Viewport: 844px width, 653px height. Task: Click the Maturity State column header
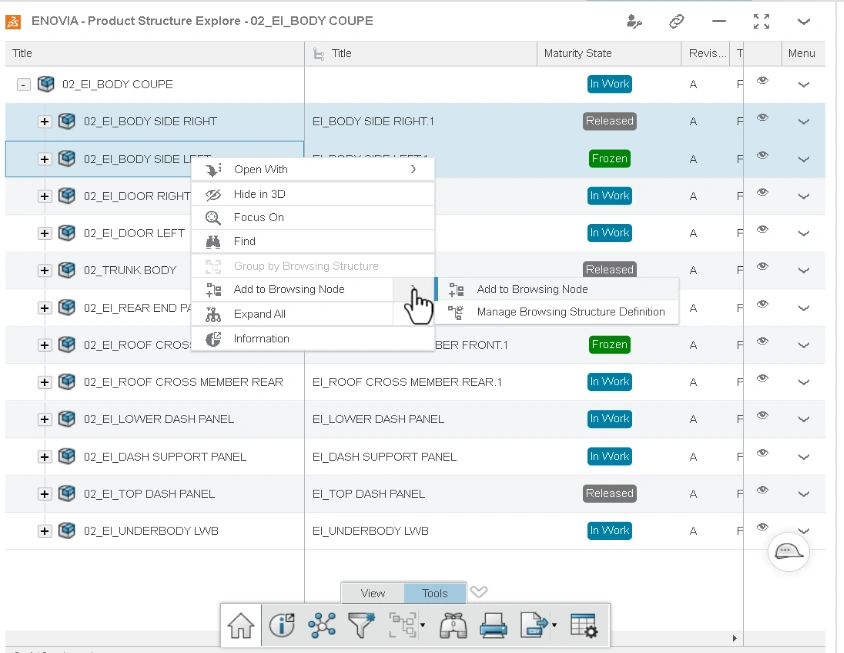pyautogui.click(x=609, y=53)
